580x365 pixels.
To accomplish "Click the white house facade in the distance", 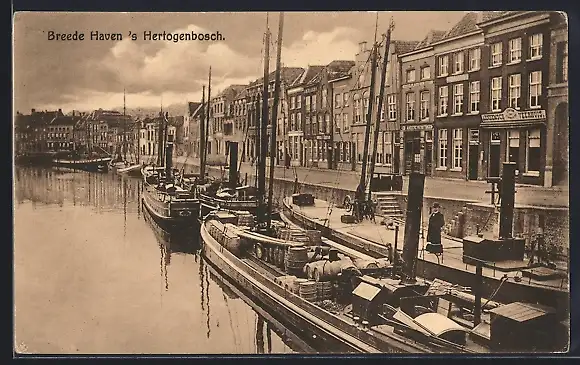I will 151,139.
